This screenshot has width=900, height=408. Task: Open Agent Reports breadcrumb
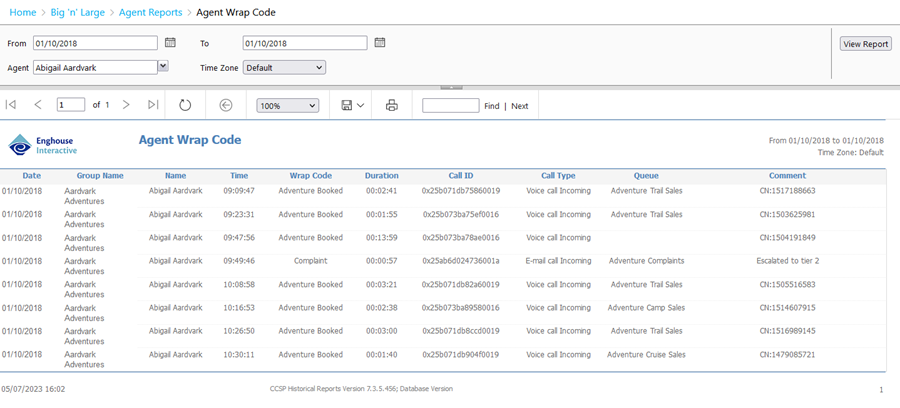click(150, 12)
